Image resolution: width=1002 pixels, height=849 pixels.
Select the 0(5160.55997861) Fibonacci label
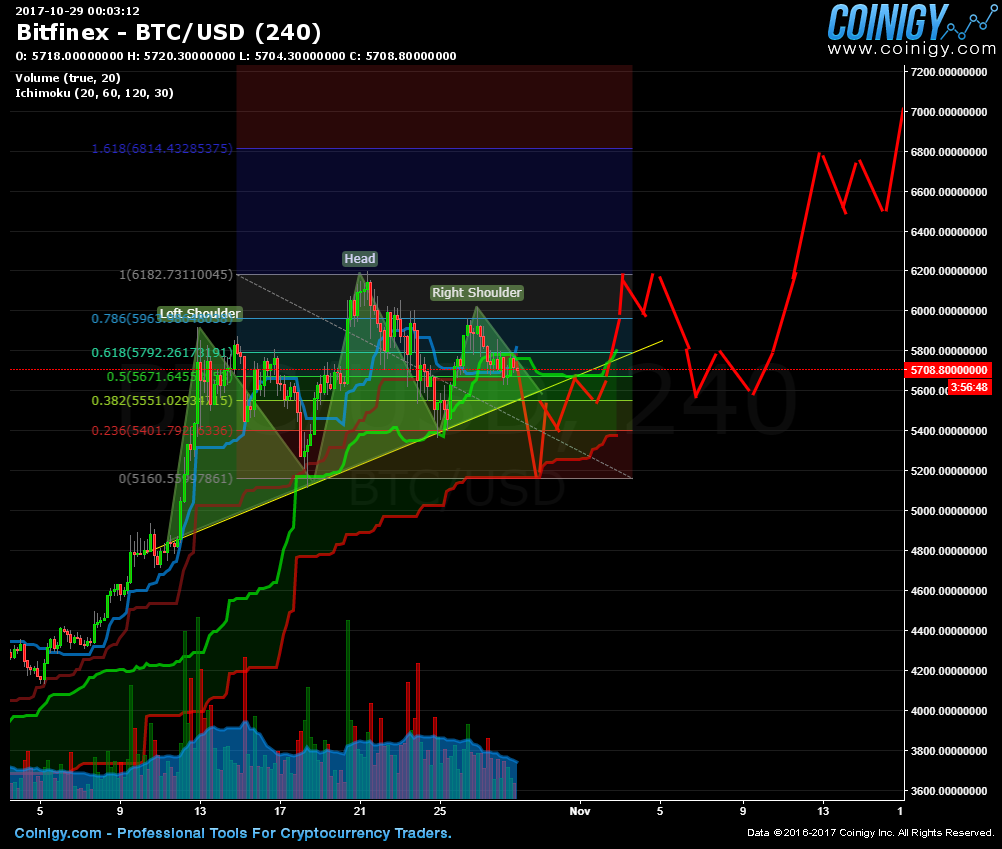(x=176, y=478)
